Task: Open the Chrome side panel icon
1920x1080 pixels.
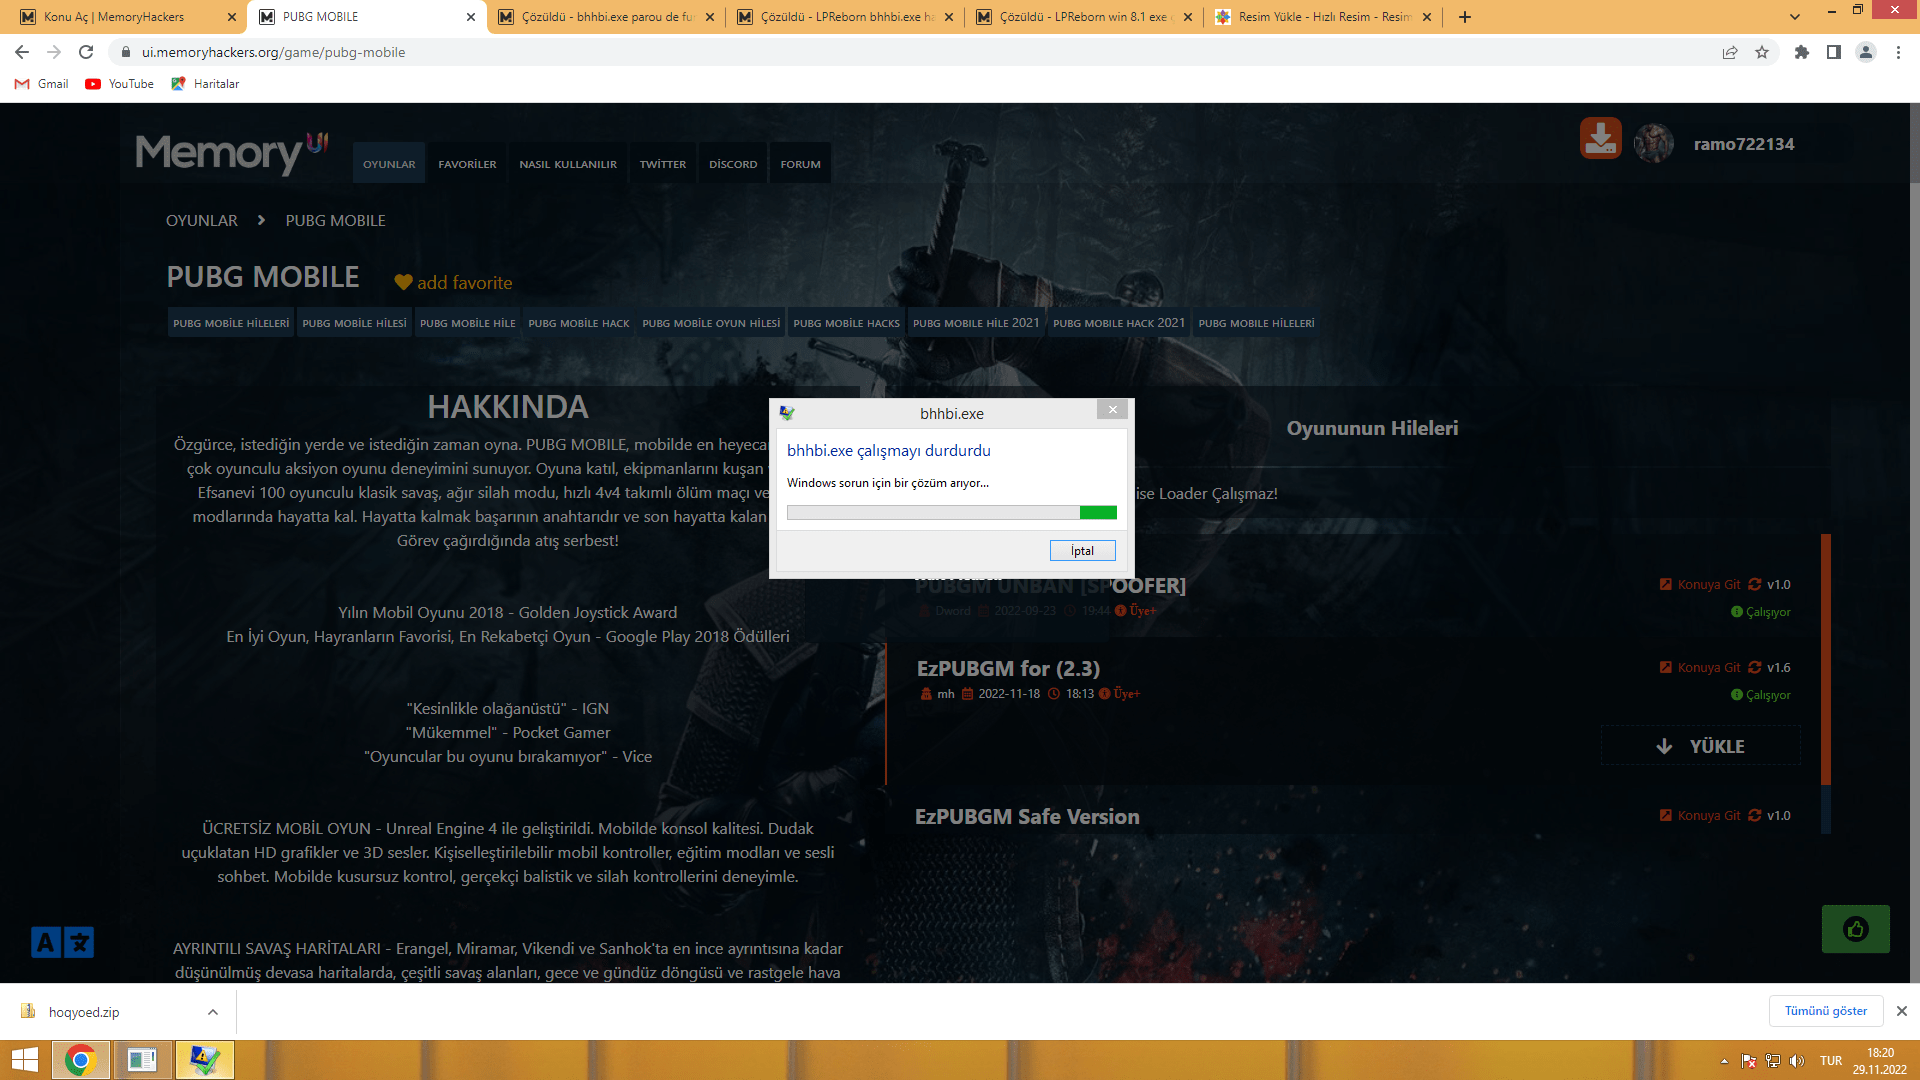Action: [1834, 52]
